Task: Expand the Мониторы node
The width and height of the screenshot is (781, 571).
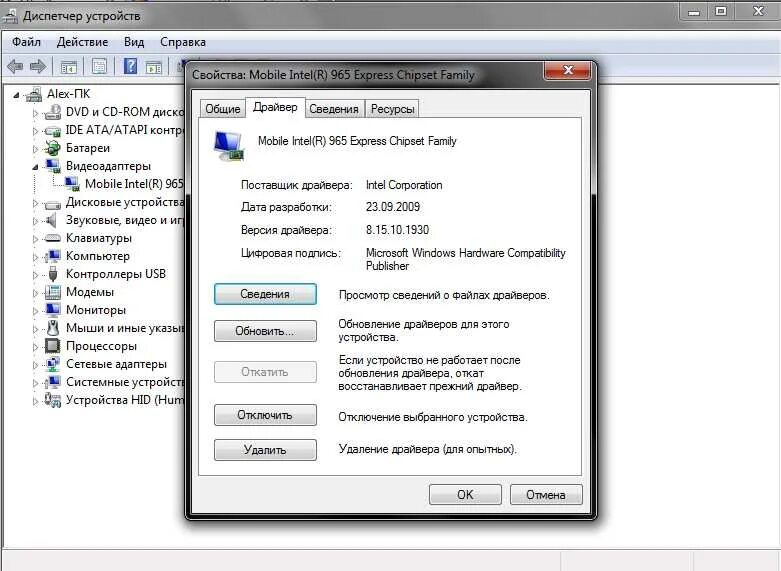Action: point(35,311)
